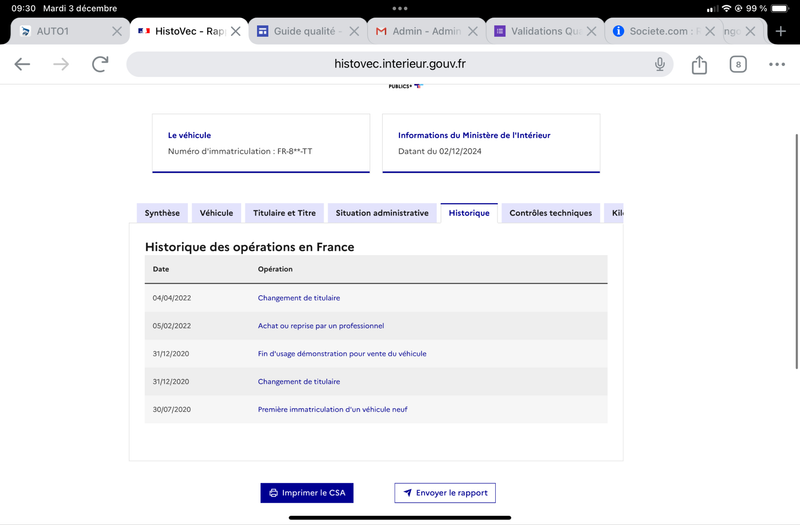Focus the histovec.interieur.gouv.fr address field

399,64
